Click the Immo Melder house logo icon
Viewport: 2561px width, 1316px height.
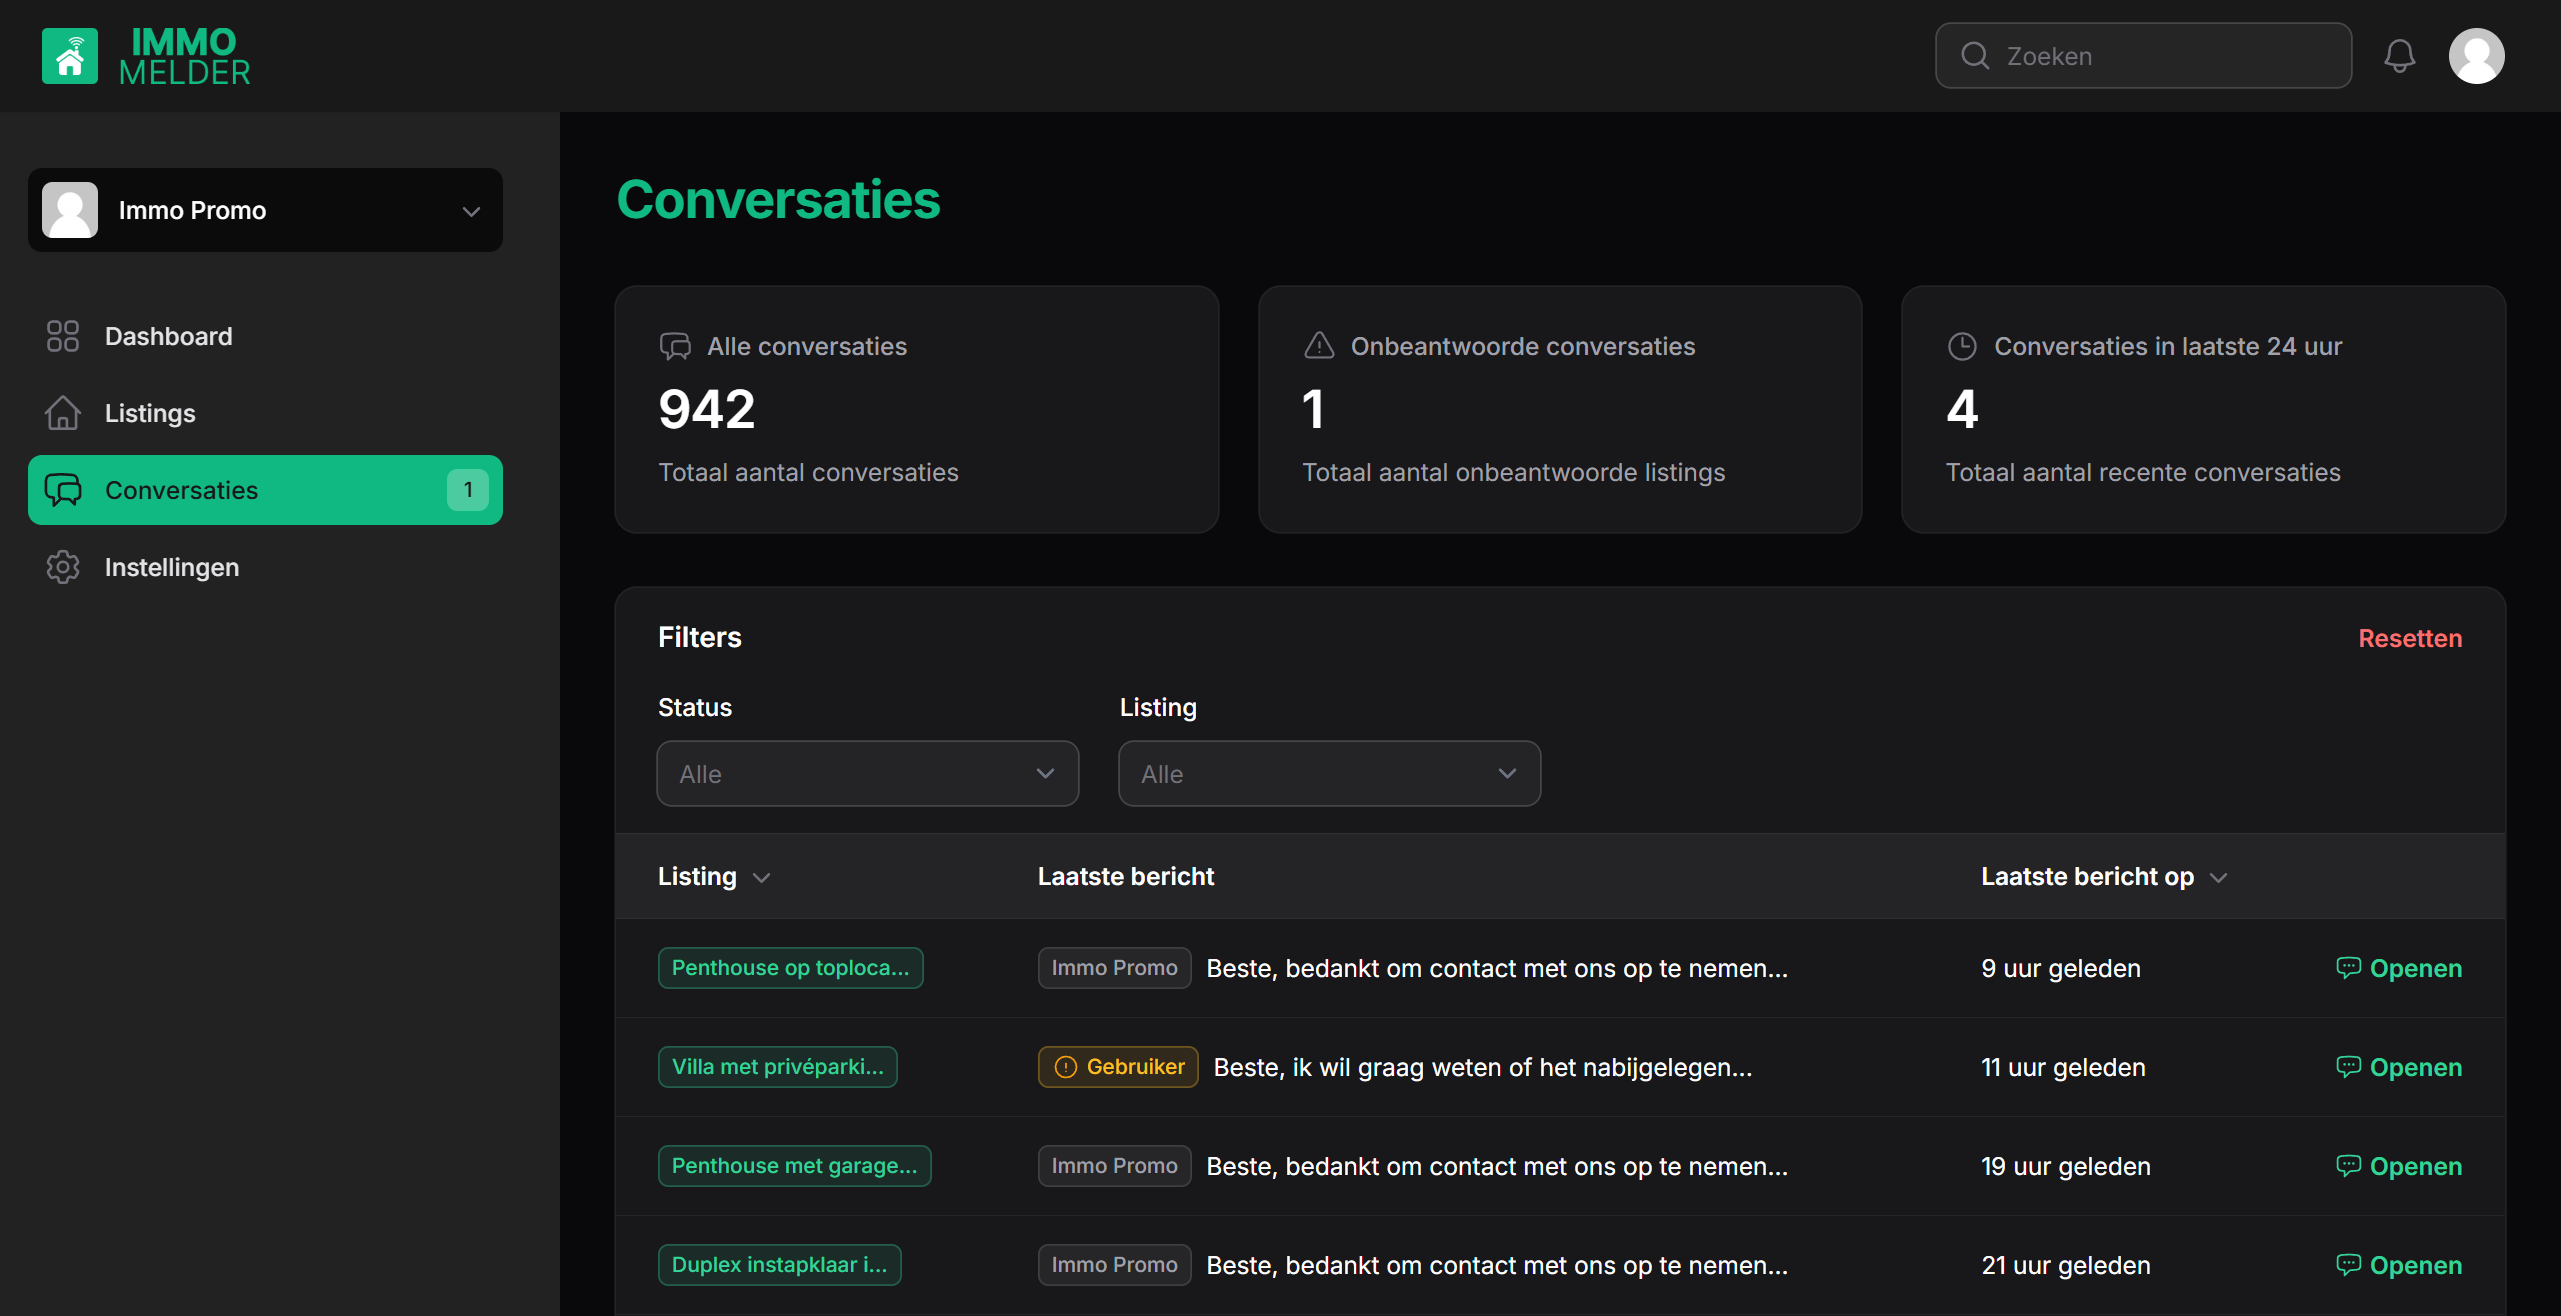pyautogui.click(x=69, y=56)
